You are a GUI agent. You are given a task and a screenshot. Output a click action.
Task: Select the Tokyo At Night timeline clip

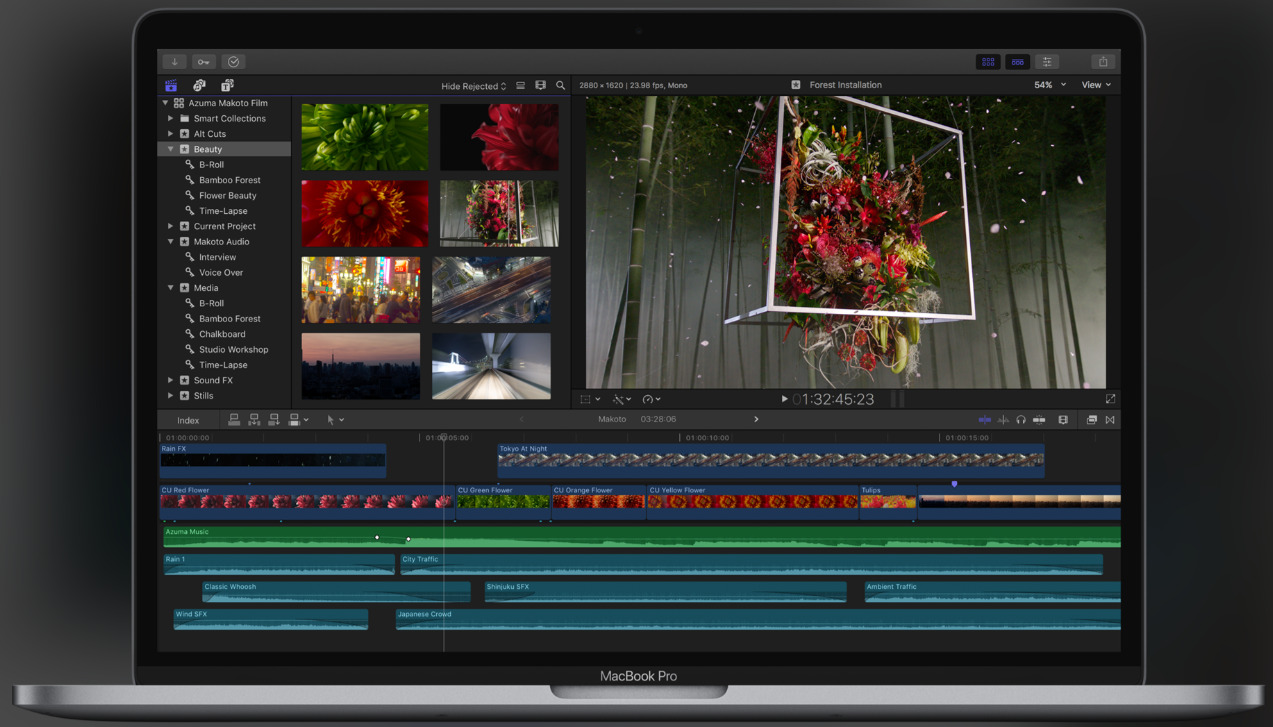point(771,461)
